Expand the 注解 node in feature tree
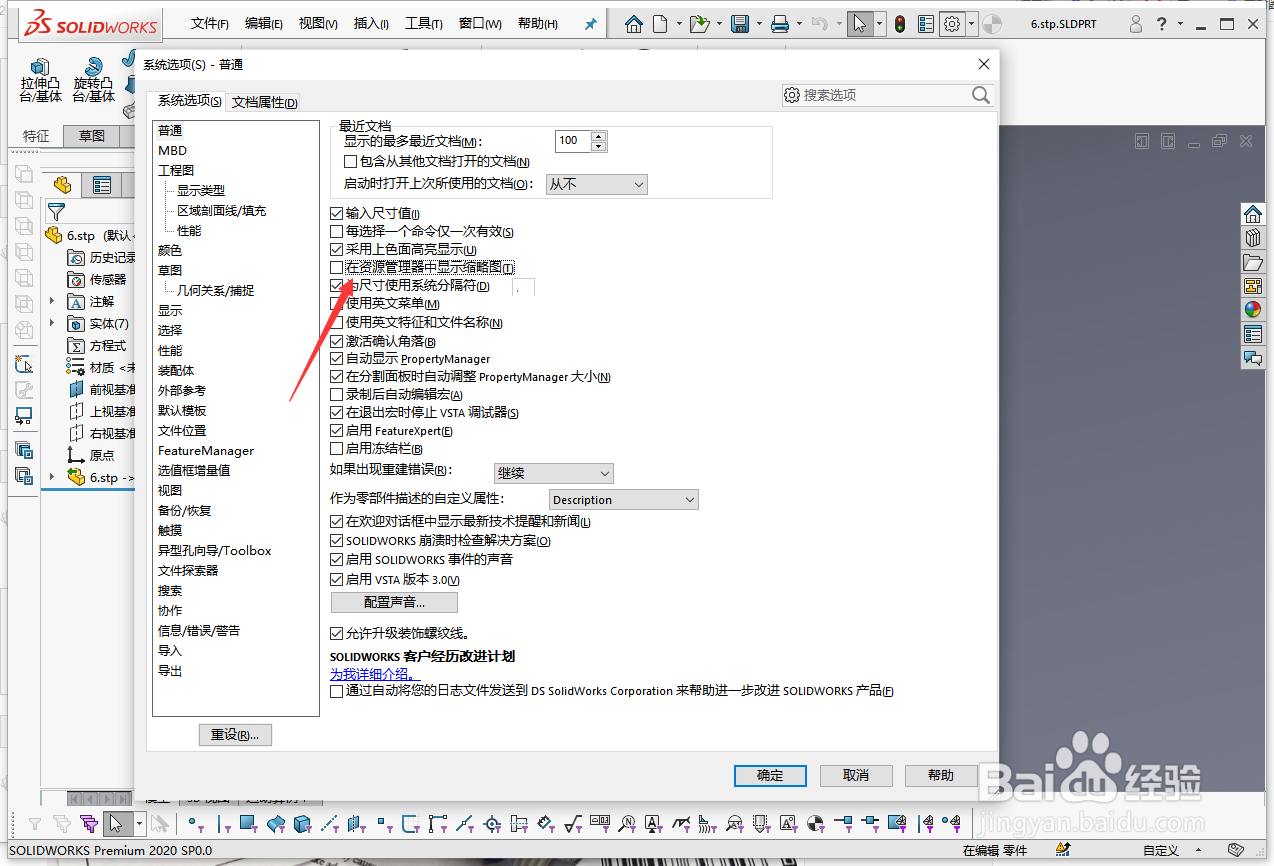Screen dimensions: 1274x866 point(52,301)
